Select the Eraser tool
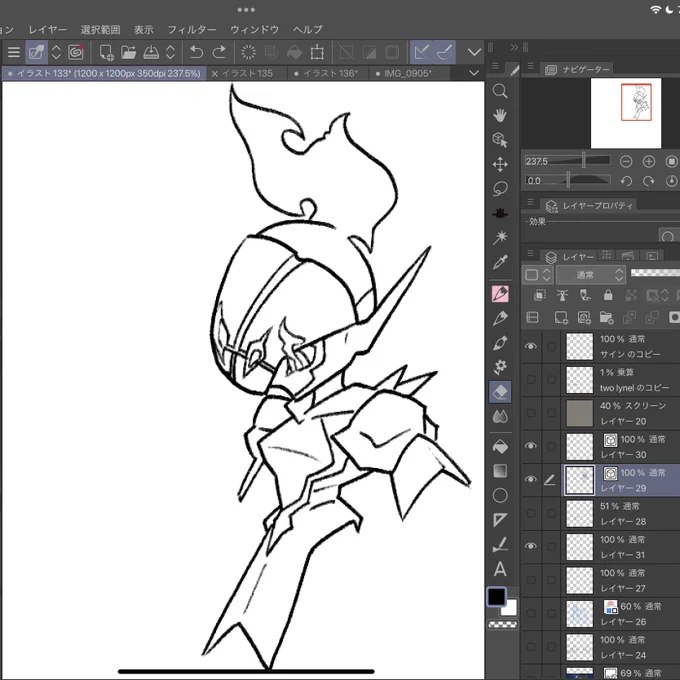This screenshot has height=680, width=680. 500,392
